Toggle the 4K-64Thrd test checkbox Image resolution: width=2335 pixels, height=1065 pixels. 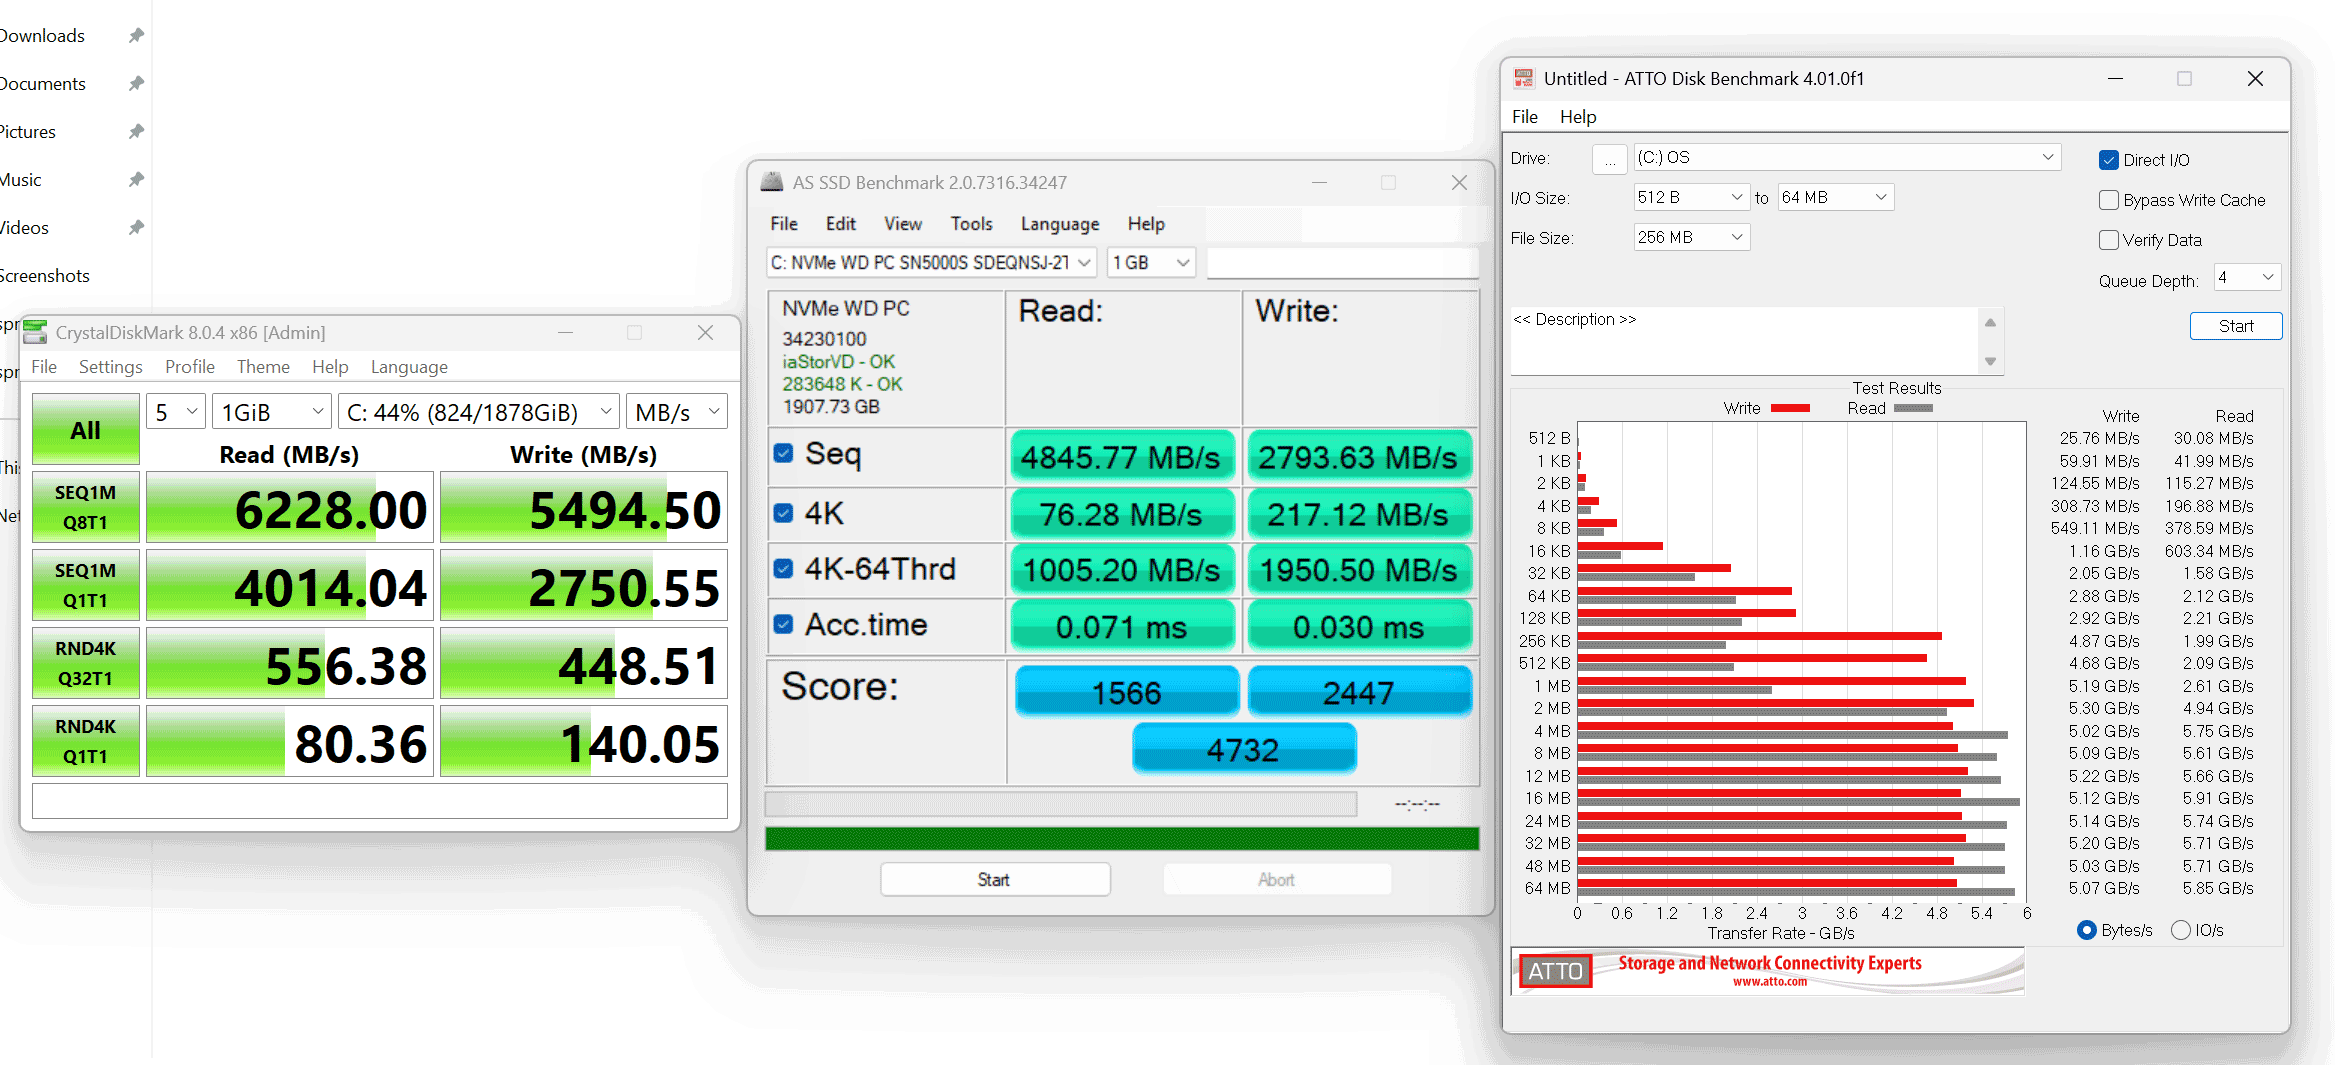784,568
